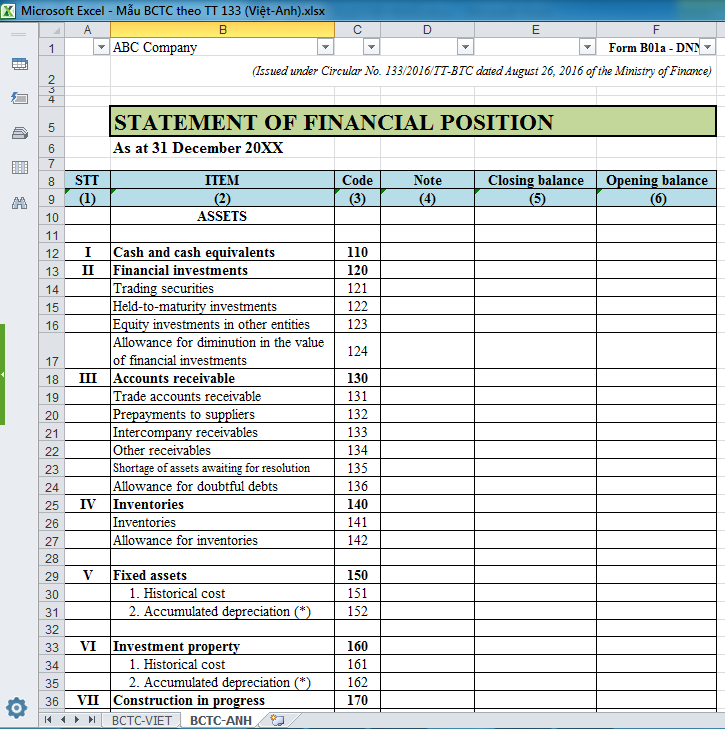725x729 pixels.
Task: Click the sidebar collapse handle on left edge
Action: pos(3,374)
